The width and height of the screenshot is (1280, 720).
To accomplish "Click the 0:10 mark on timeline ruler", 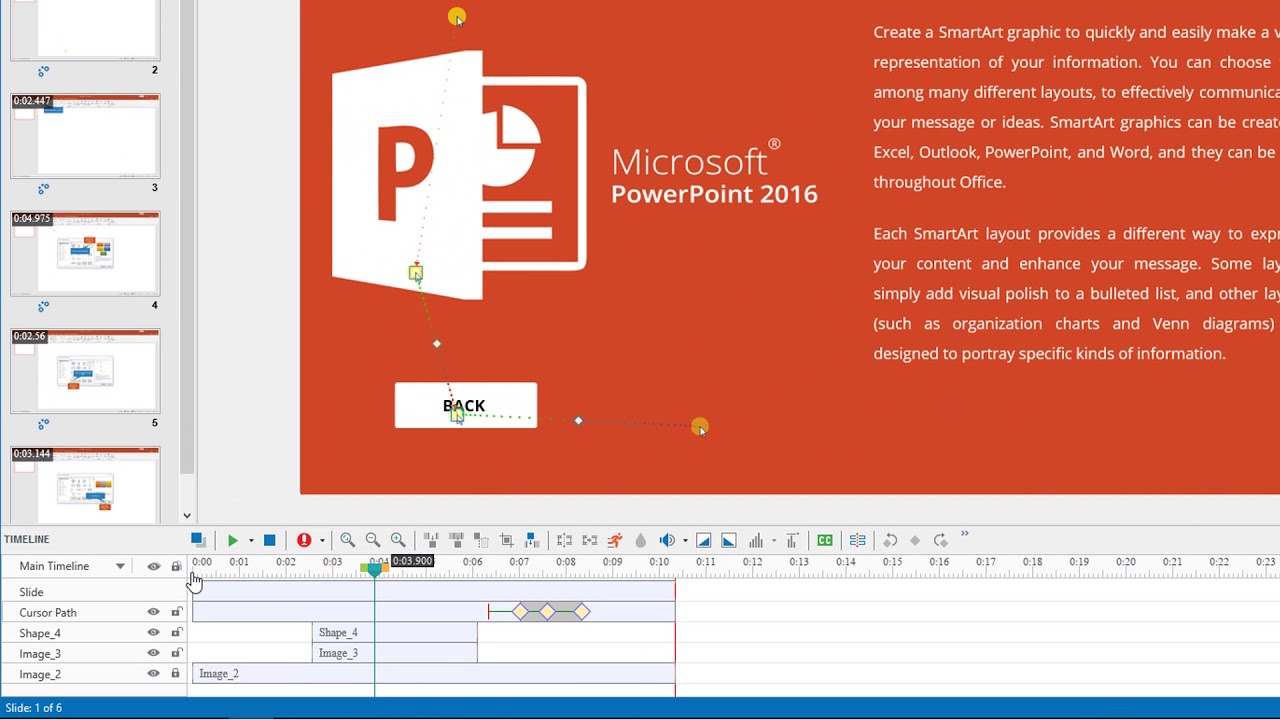I will [659, 563].
